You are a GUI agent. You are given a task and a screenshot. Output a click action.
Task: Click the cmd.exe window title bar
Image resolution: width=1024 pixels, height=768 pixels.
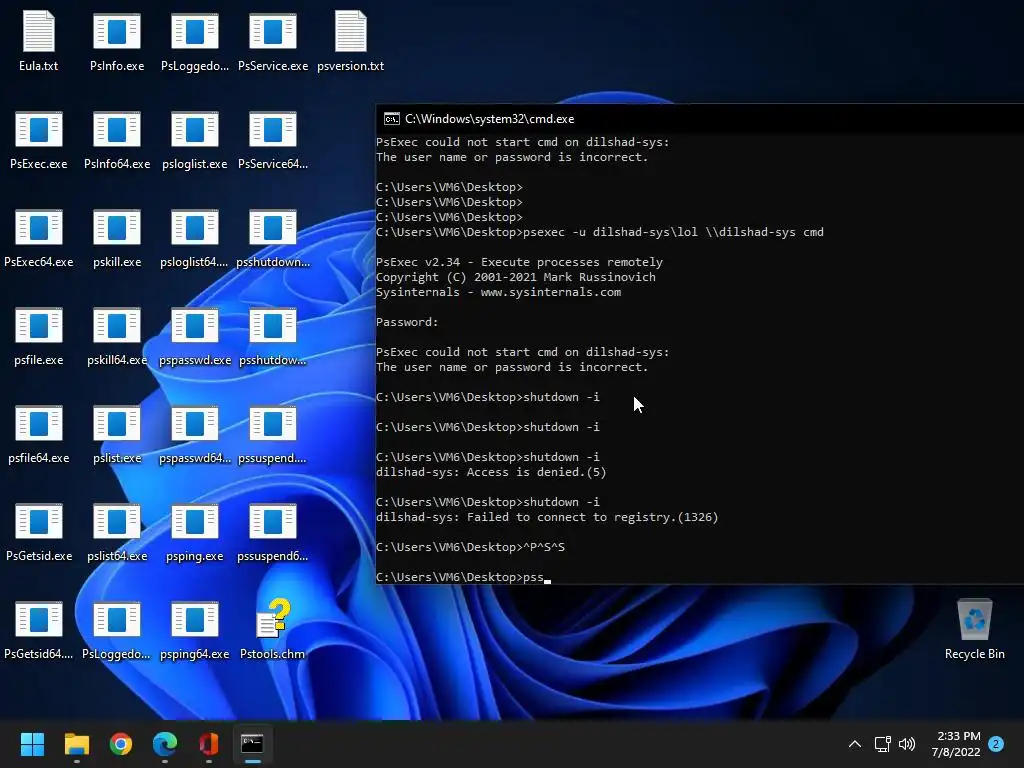700,119
